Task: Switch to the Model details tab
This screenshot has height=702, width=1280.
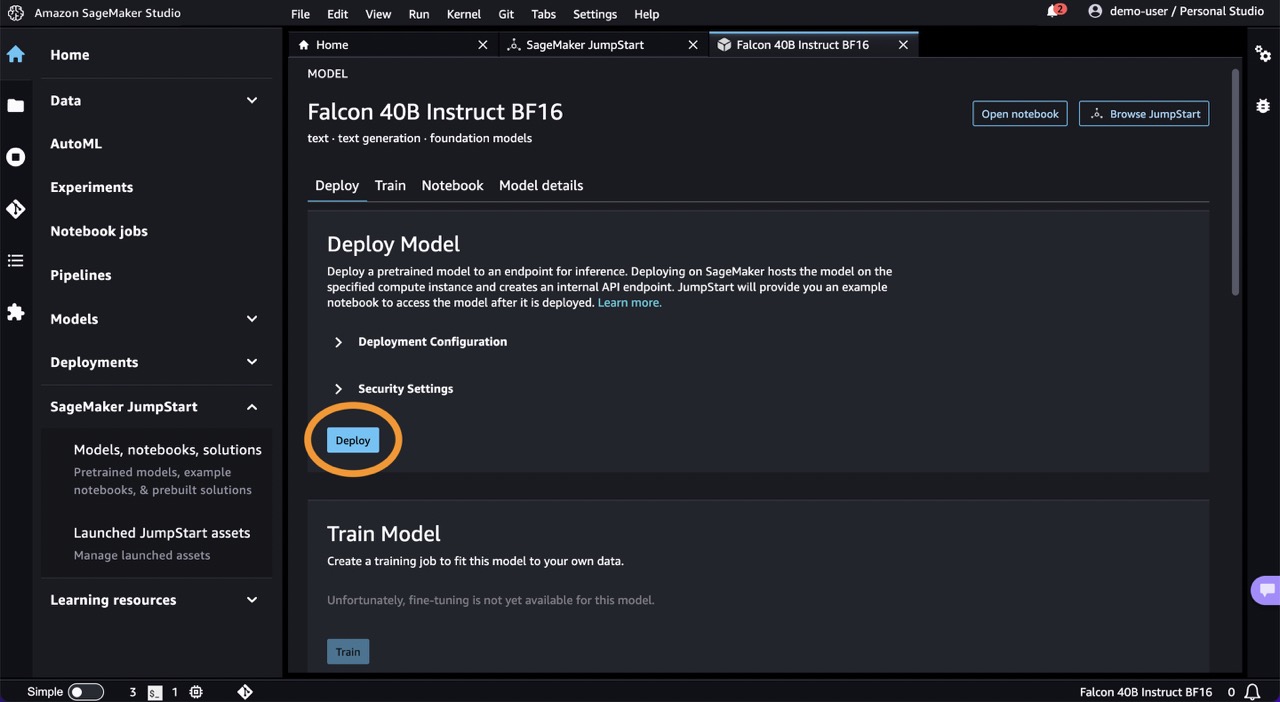Action: (541, 185)
